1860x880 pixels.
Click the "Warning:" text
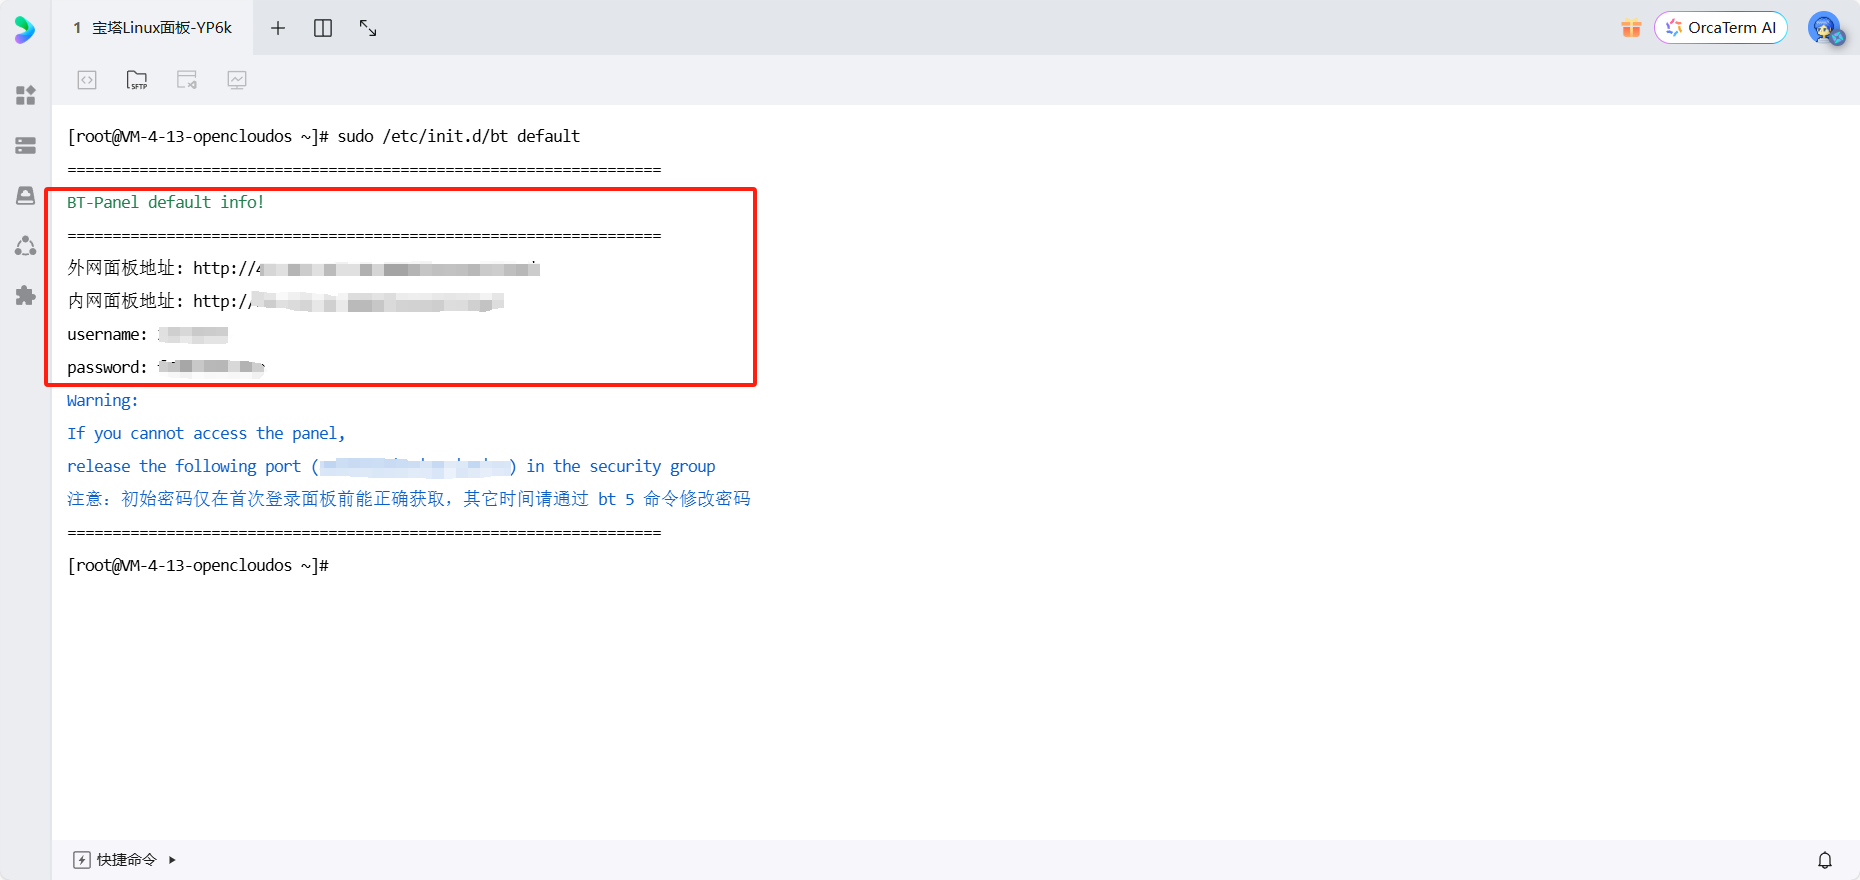(103, 400)
